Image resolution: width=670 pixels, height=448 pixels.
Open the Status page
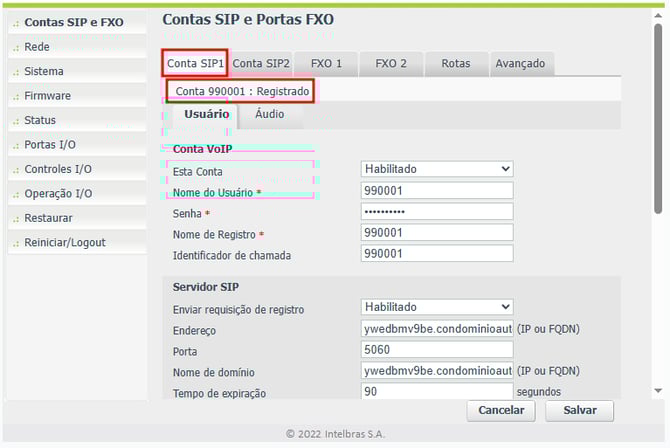point(41,120)
